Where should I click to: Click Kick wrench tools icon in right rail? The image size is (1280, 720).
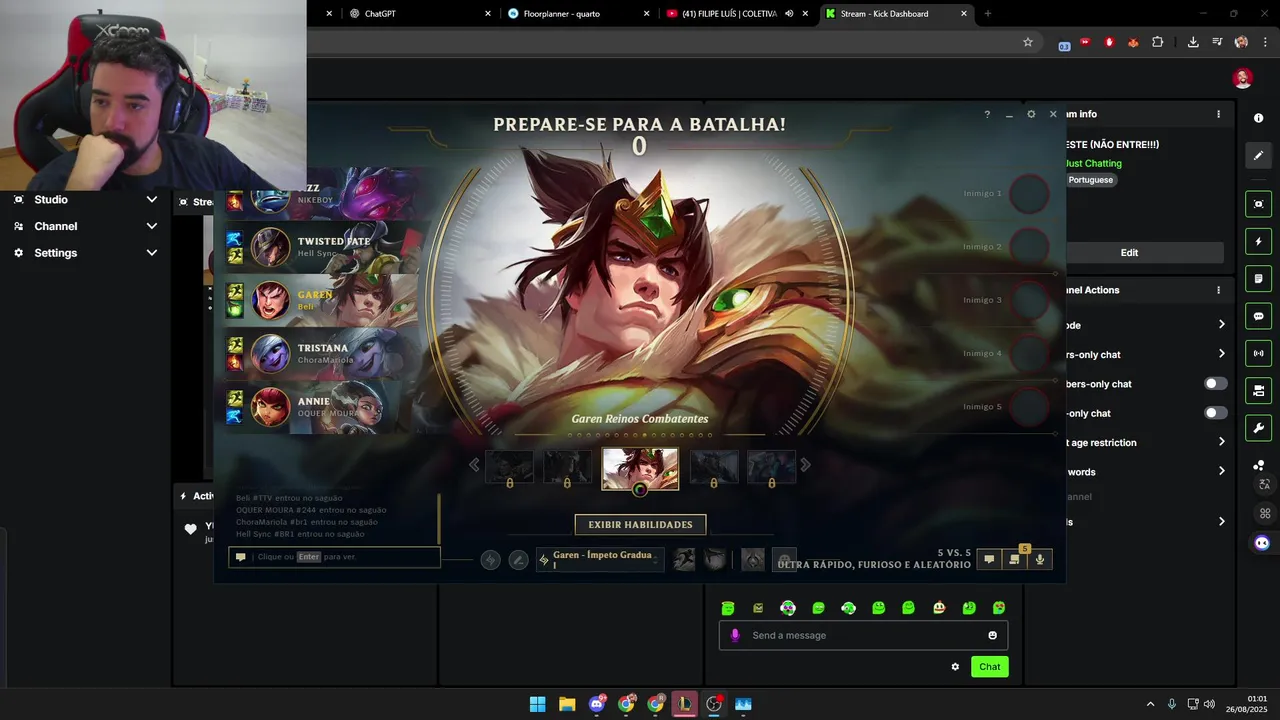[x=1258, y=428]
